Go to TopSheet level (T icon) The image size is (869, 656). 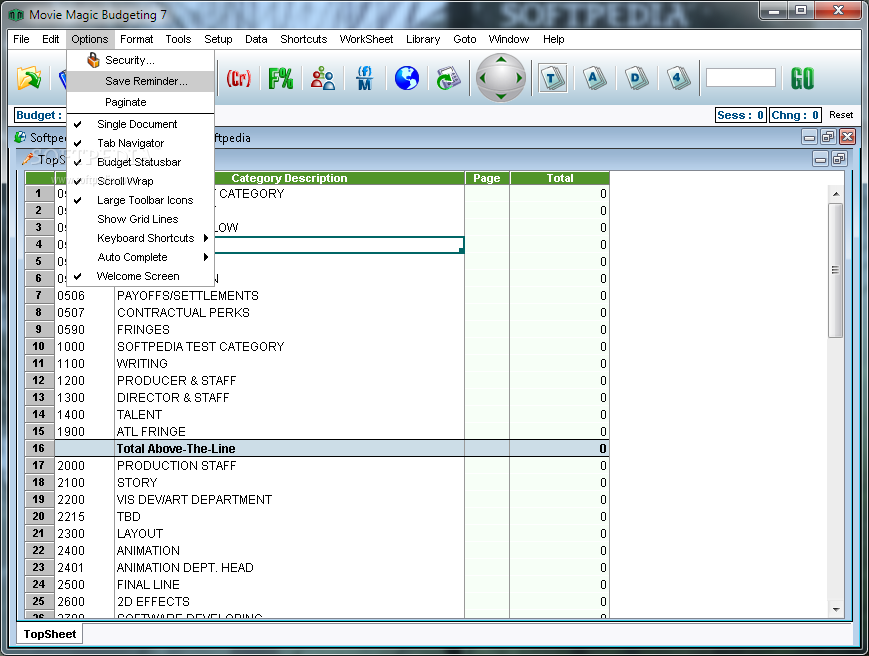pos(553,78)
